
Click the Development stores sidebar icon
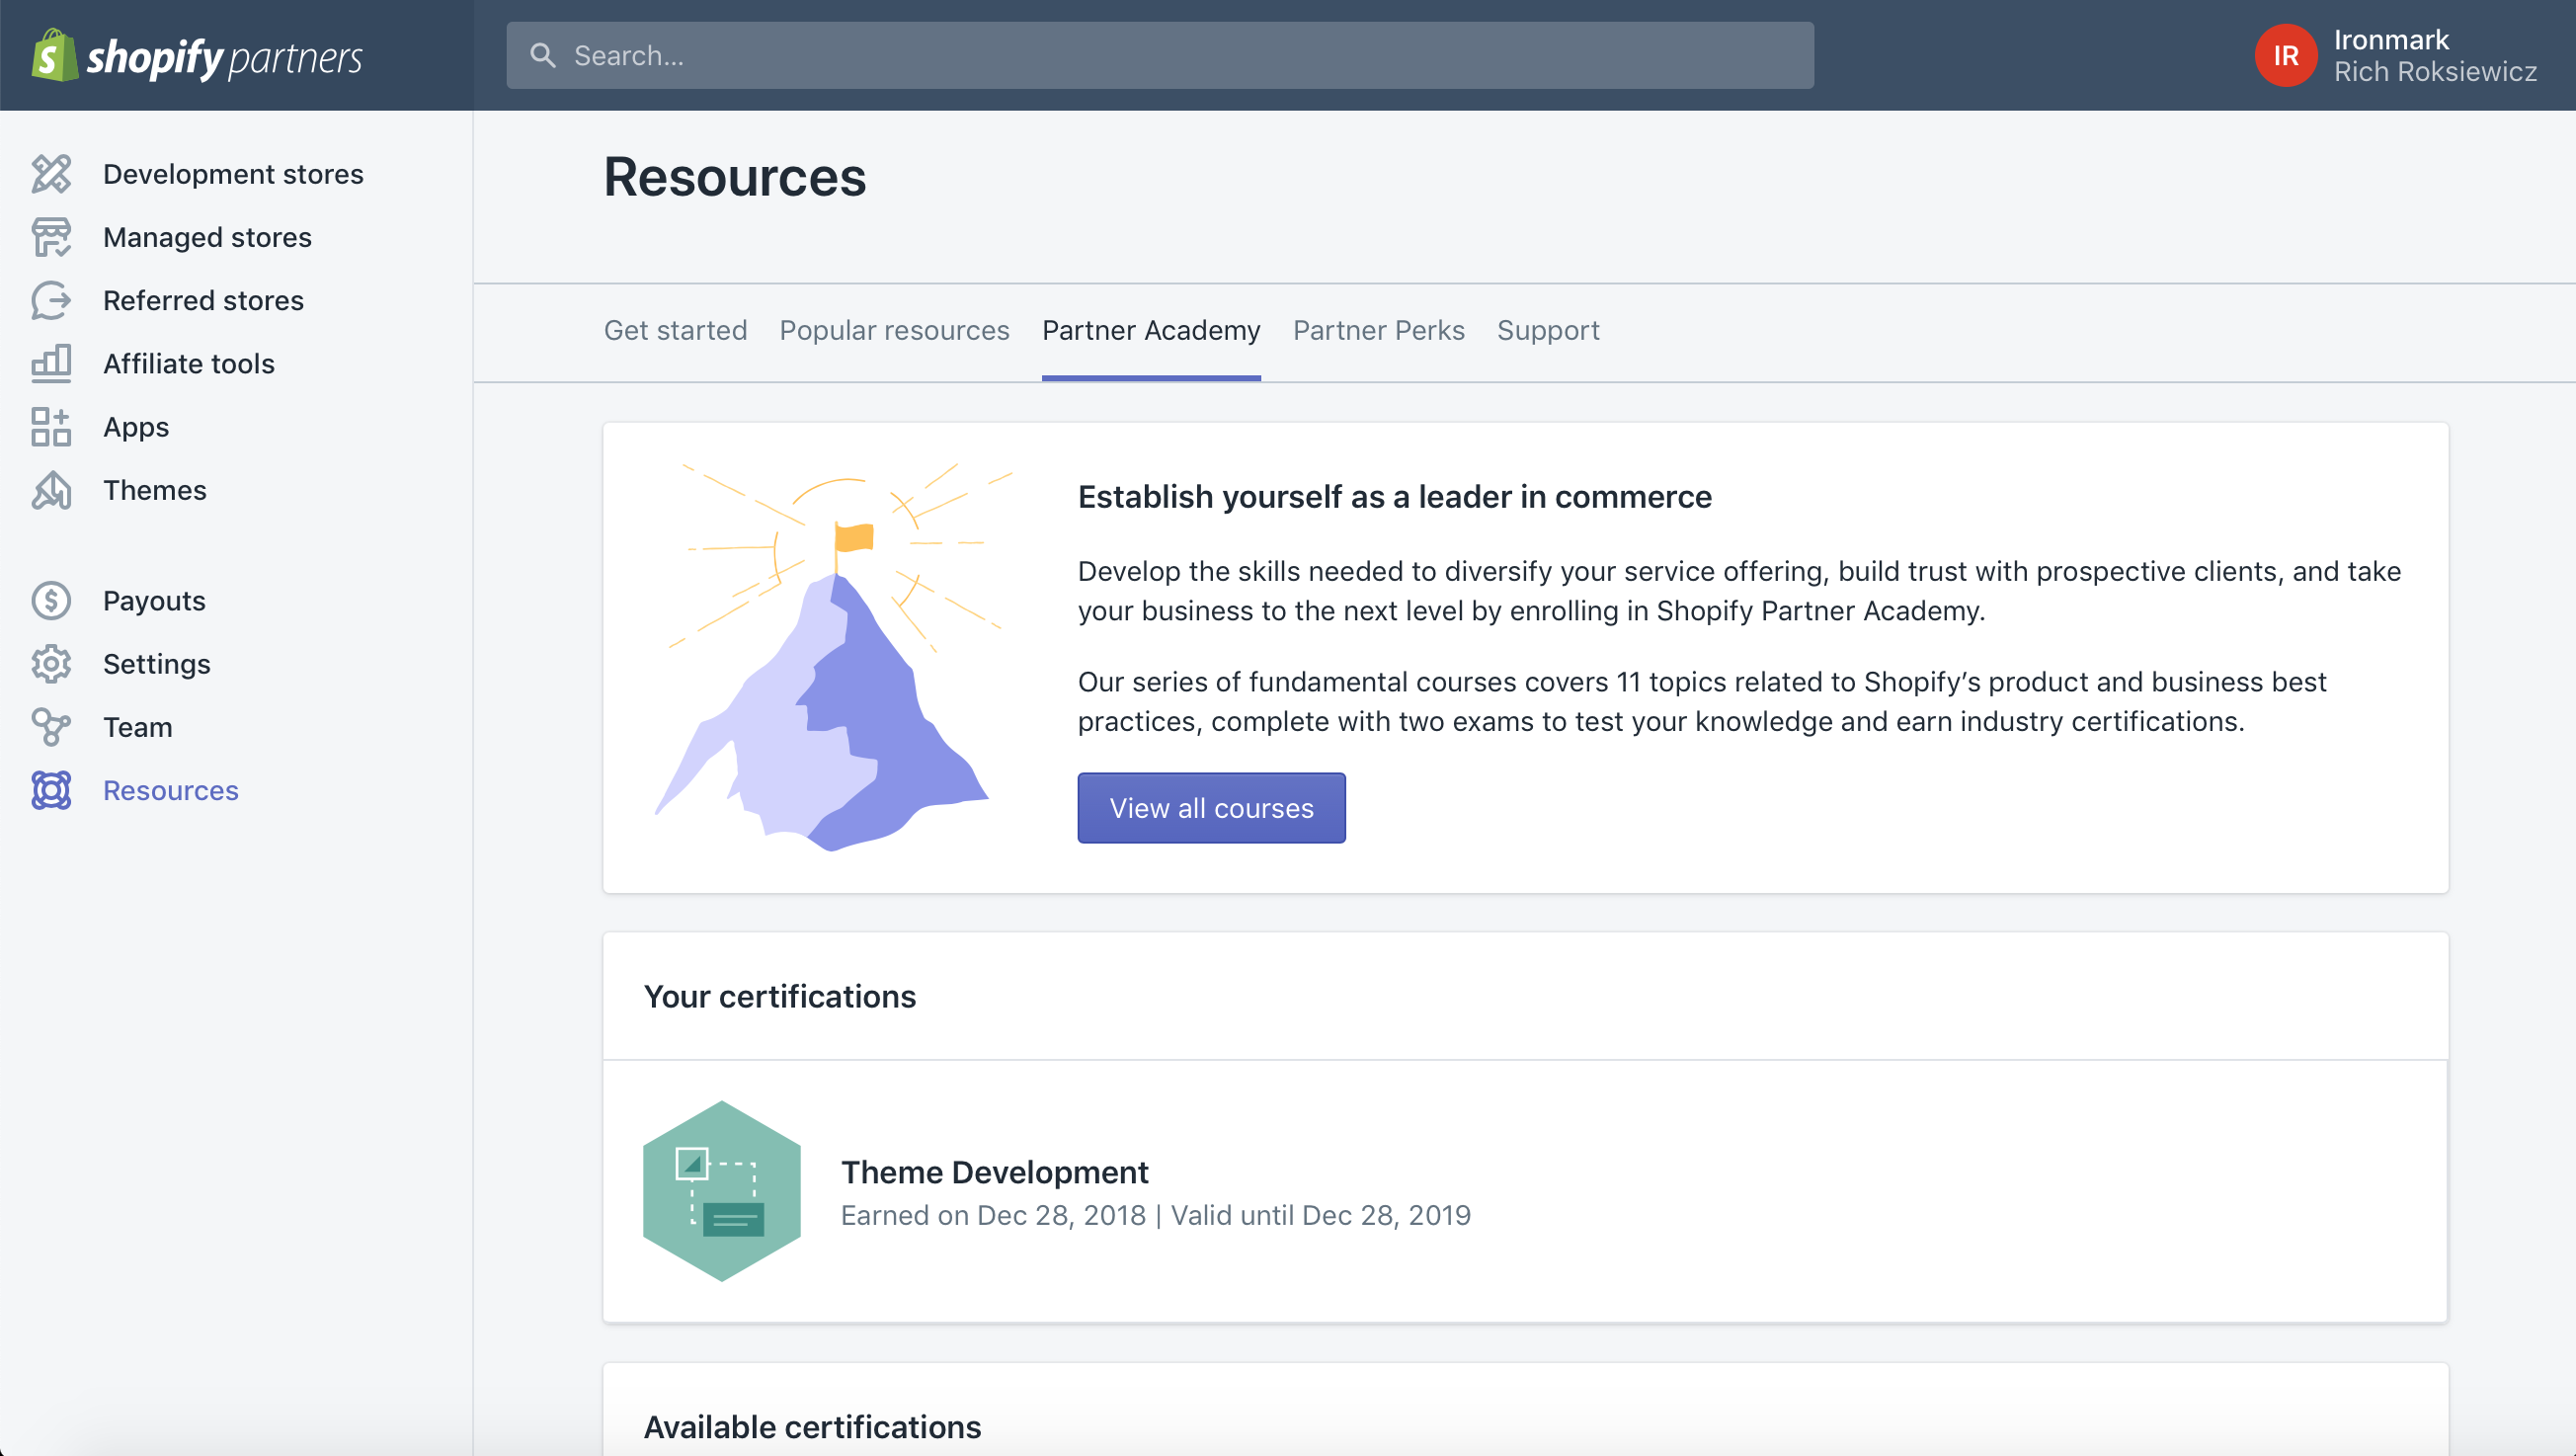[x=51, y=174]
